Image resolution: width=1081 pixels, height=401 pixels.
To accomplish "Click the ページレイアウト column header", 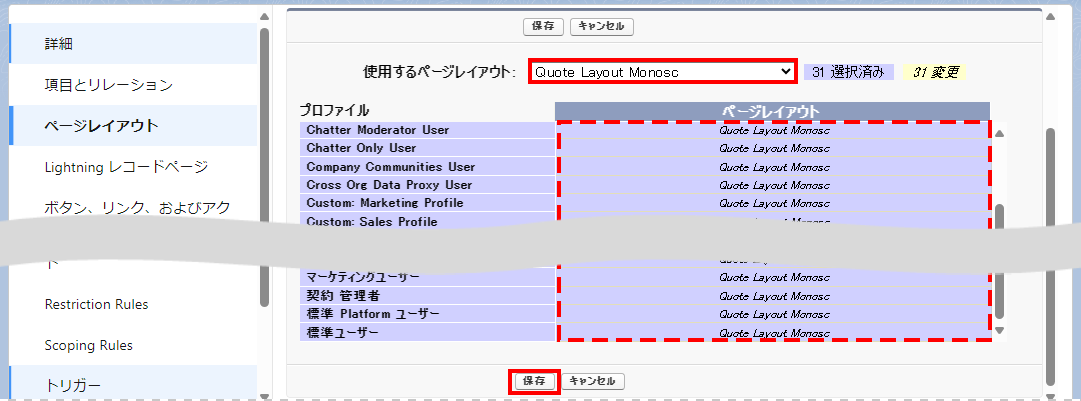I will (x=771, y=111).
